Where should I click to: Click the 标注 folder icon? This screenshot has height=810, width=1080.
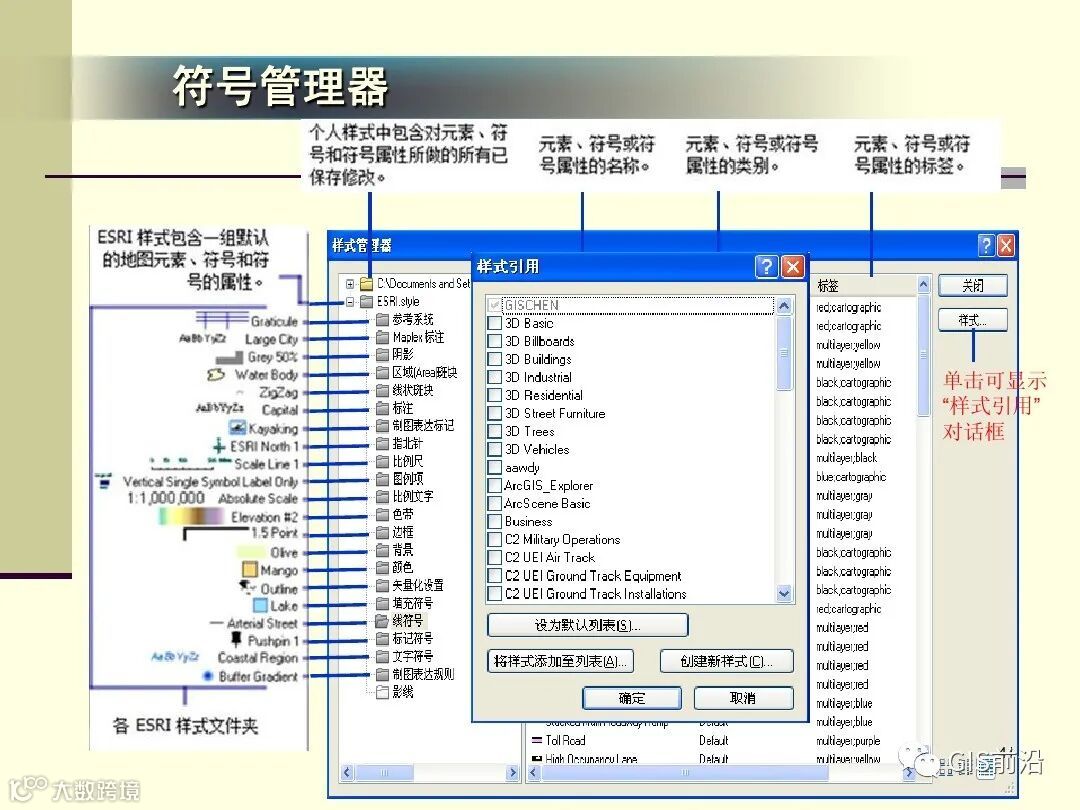click(x=382, y=408)
